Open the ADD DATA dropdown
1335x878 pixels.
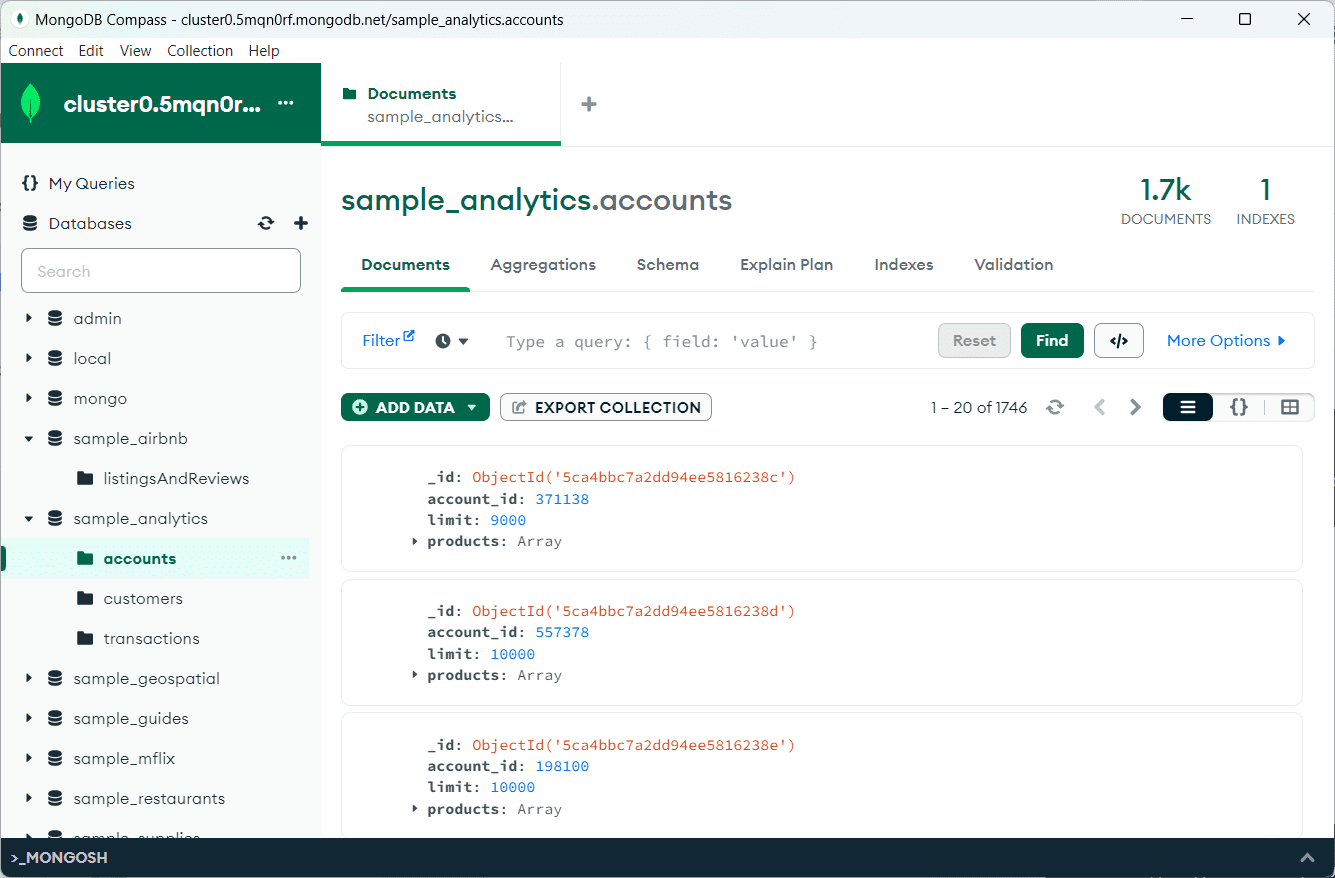415,407
